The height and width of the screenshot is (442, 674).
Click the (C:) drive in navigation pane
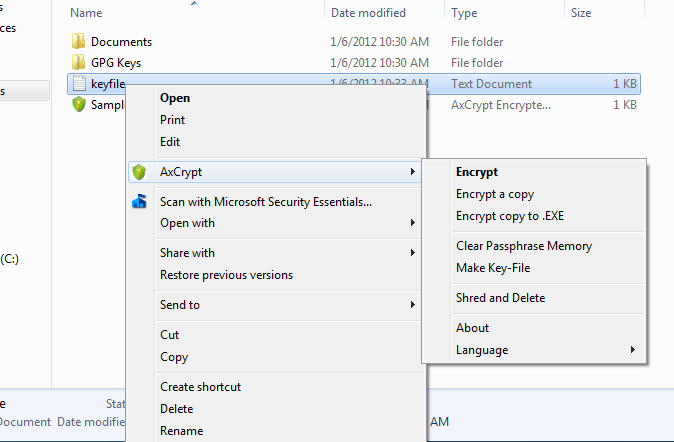[x=9, y=259]
